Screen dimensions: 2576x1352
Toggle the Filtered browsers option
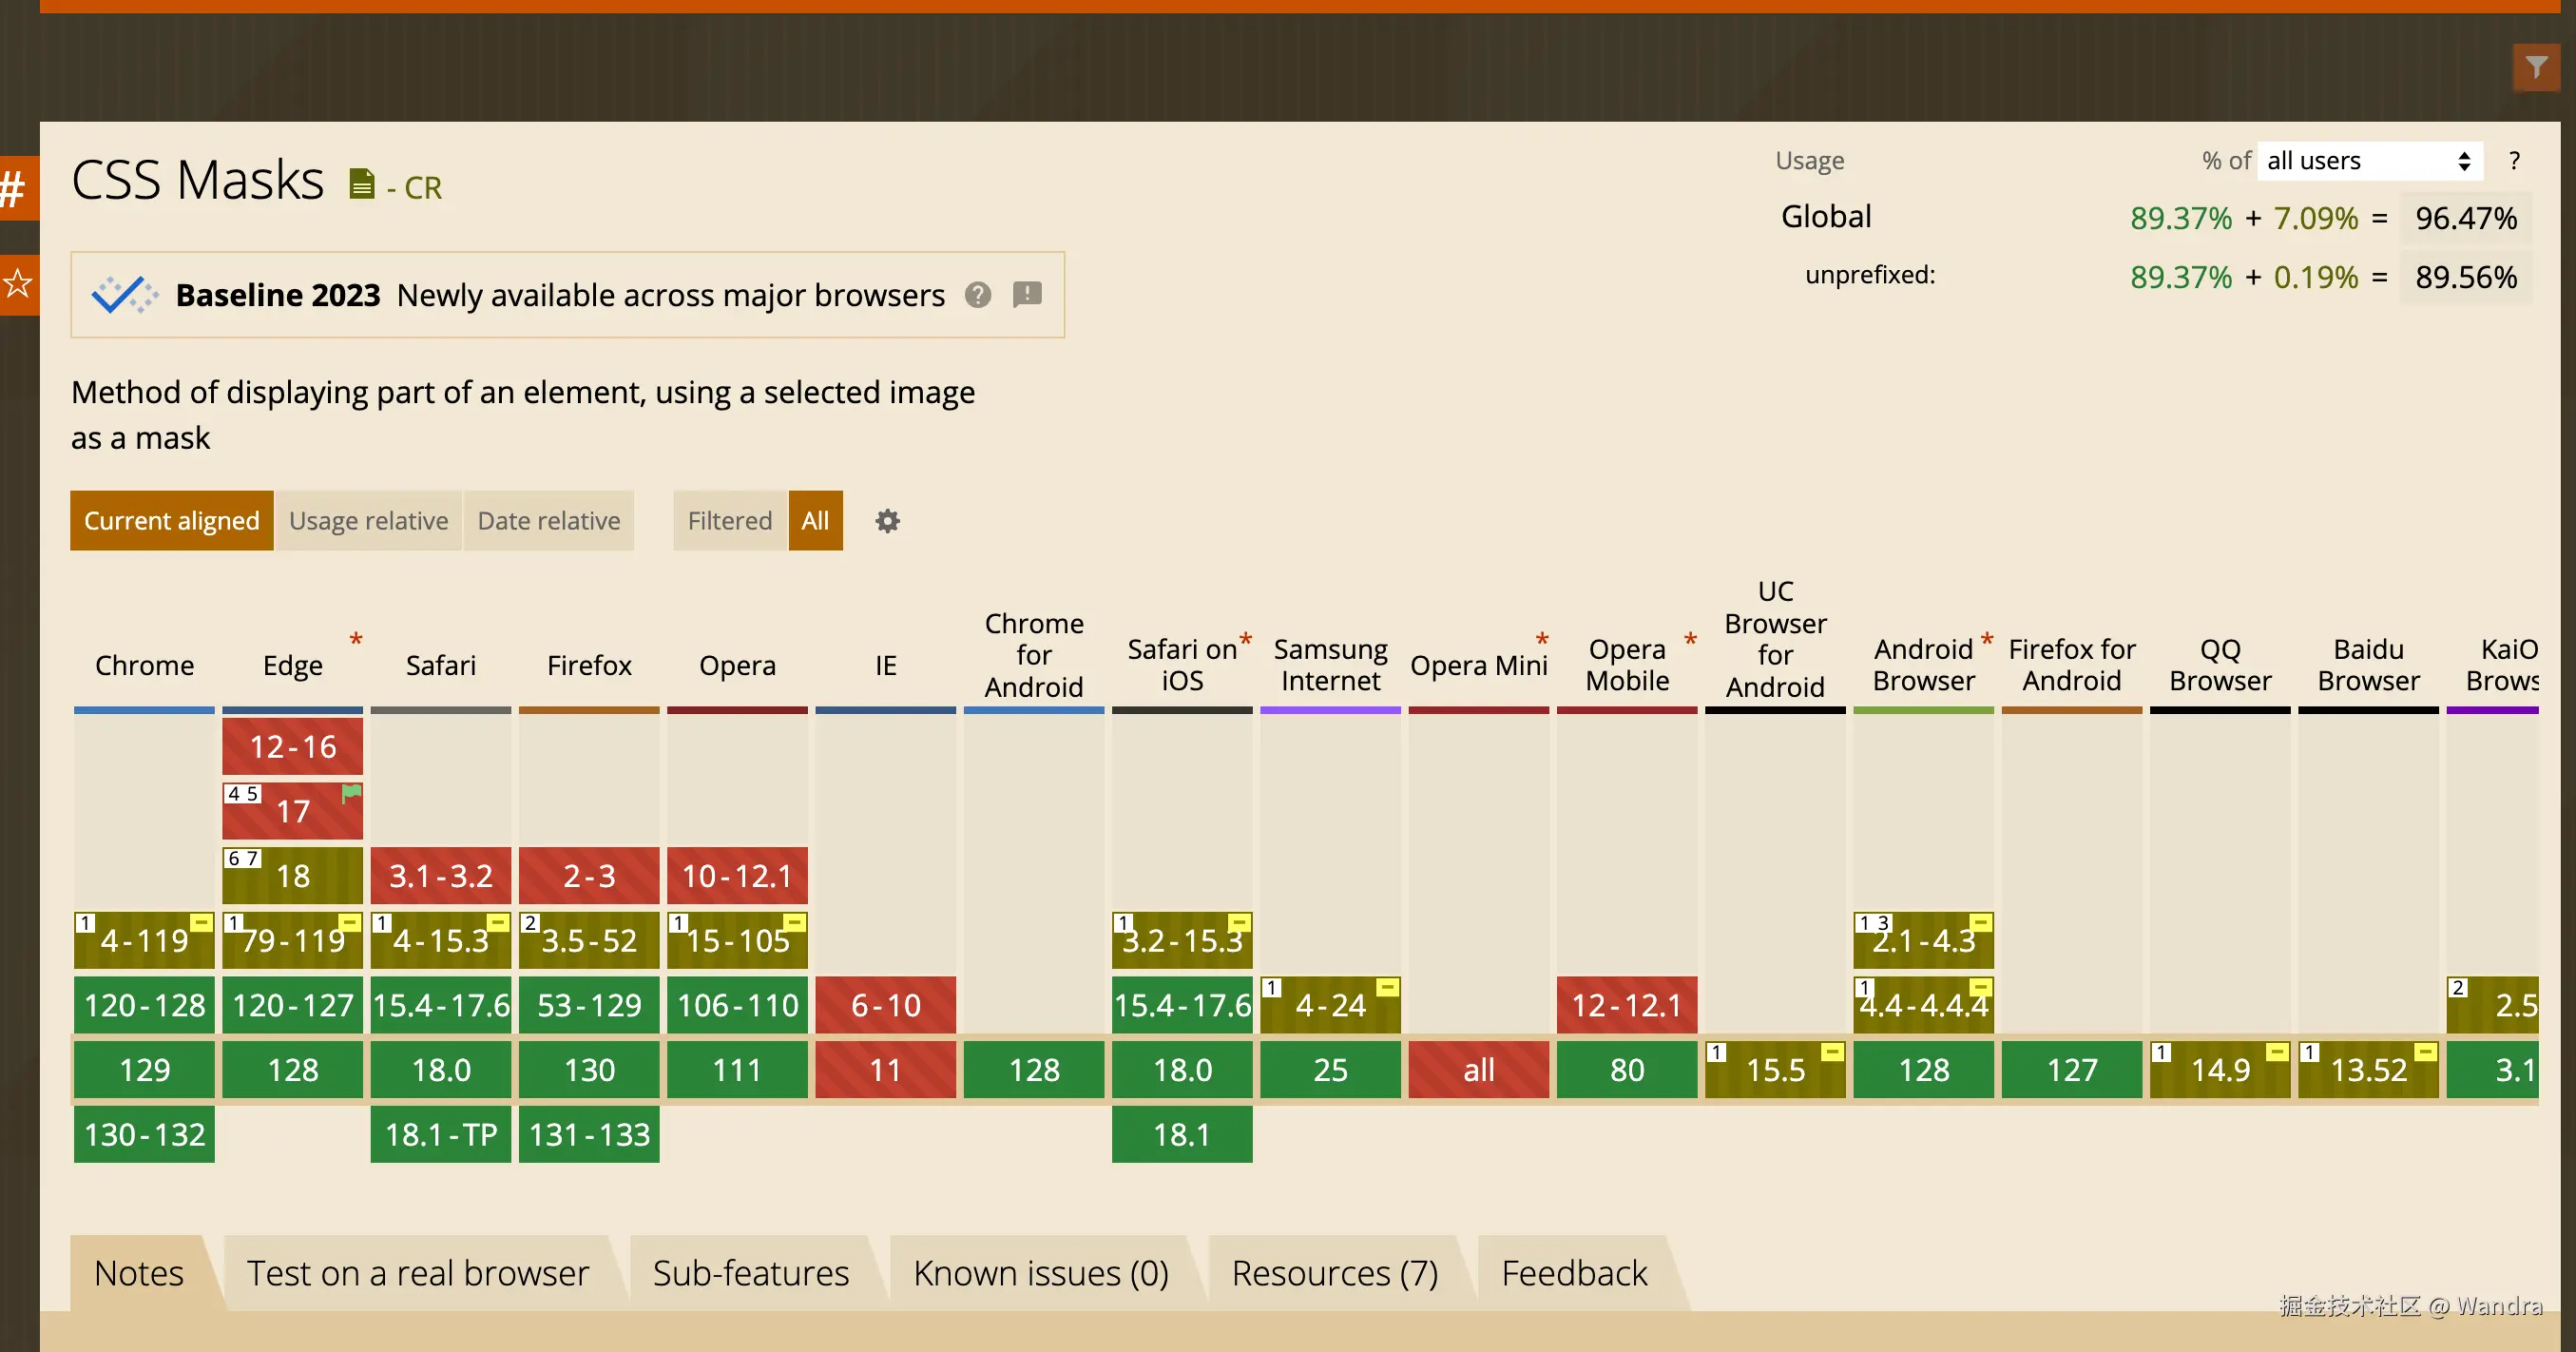(x=729, y=521)
